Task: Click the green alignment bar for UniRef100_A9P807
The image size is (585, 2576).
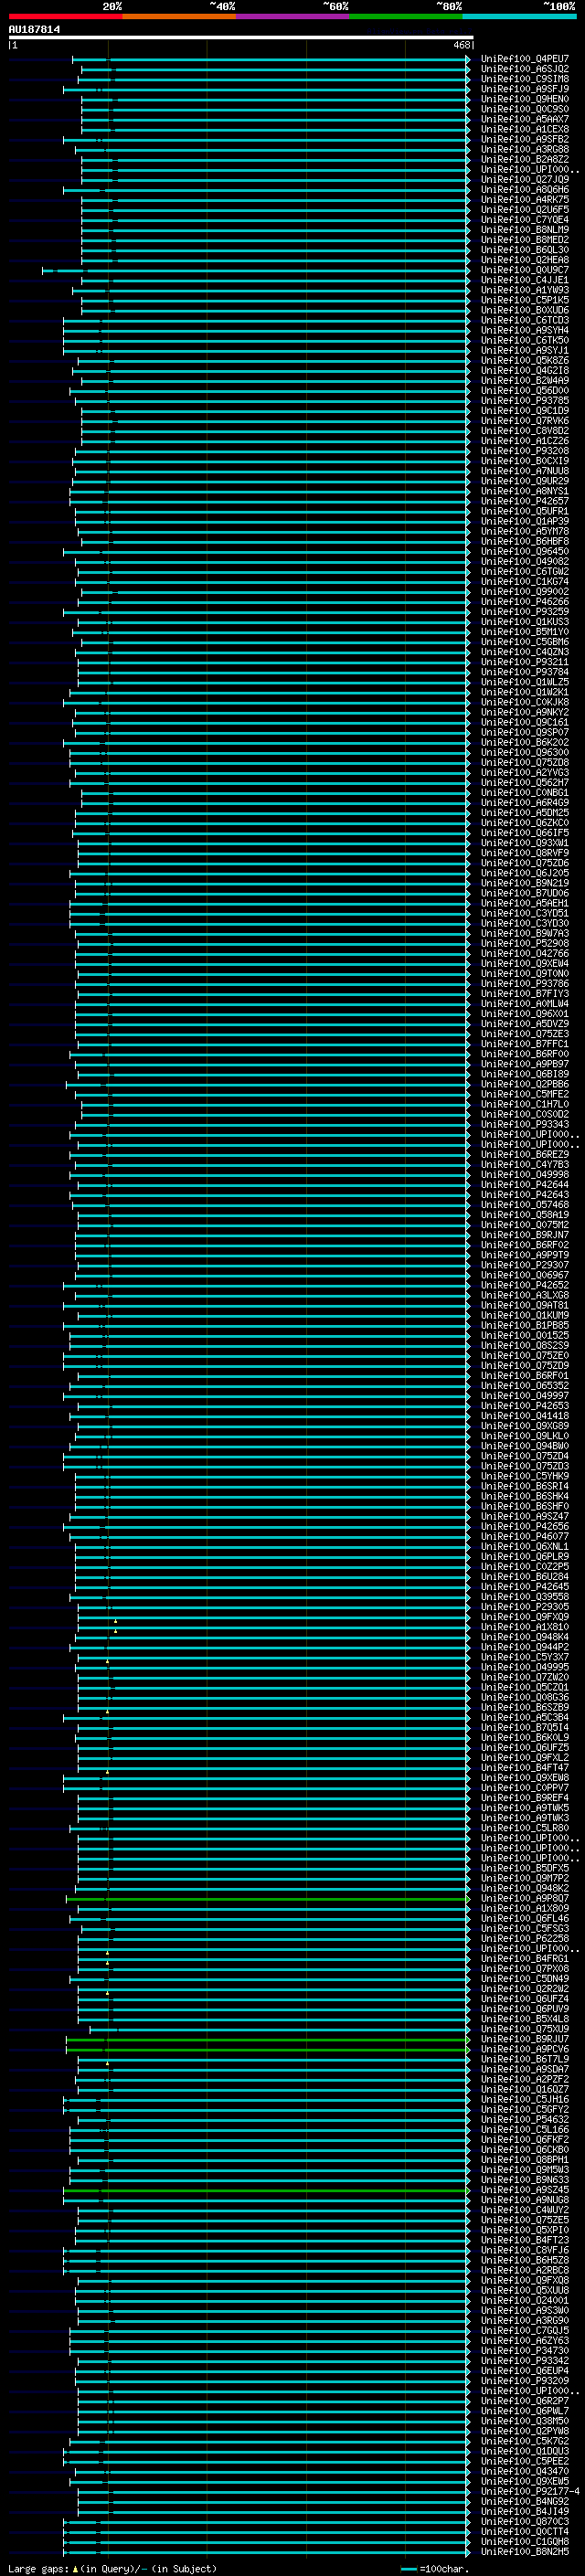Action: (x=268, y=1898)
